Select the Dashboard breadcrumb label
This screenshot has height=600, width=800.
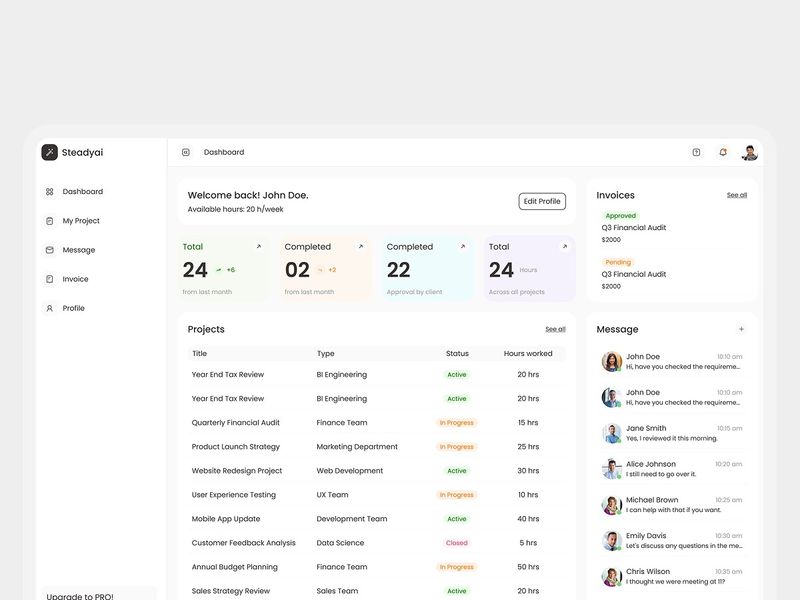coord(222,151)
